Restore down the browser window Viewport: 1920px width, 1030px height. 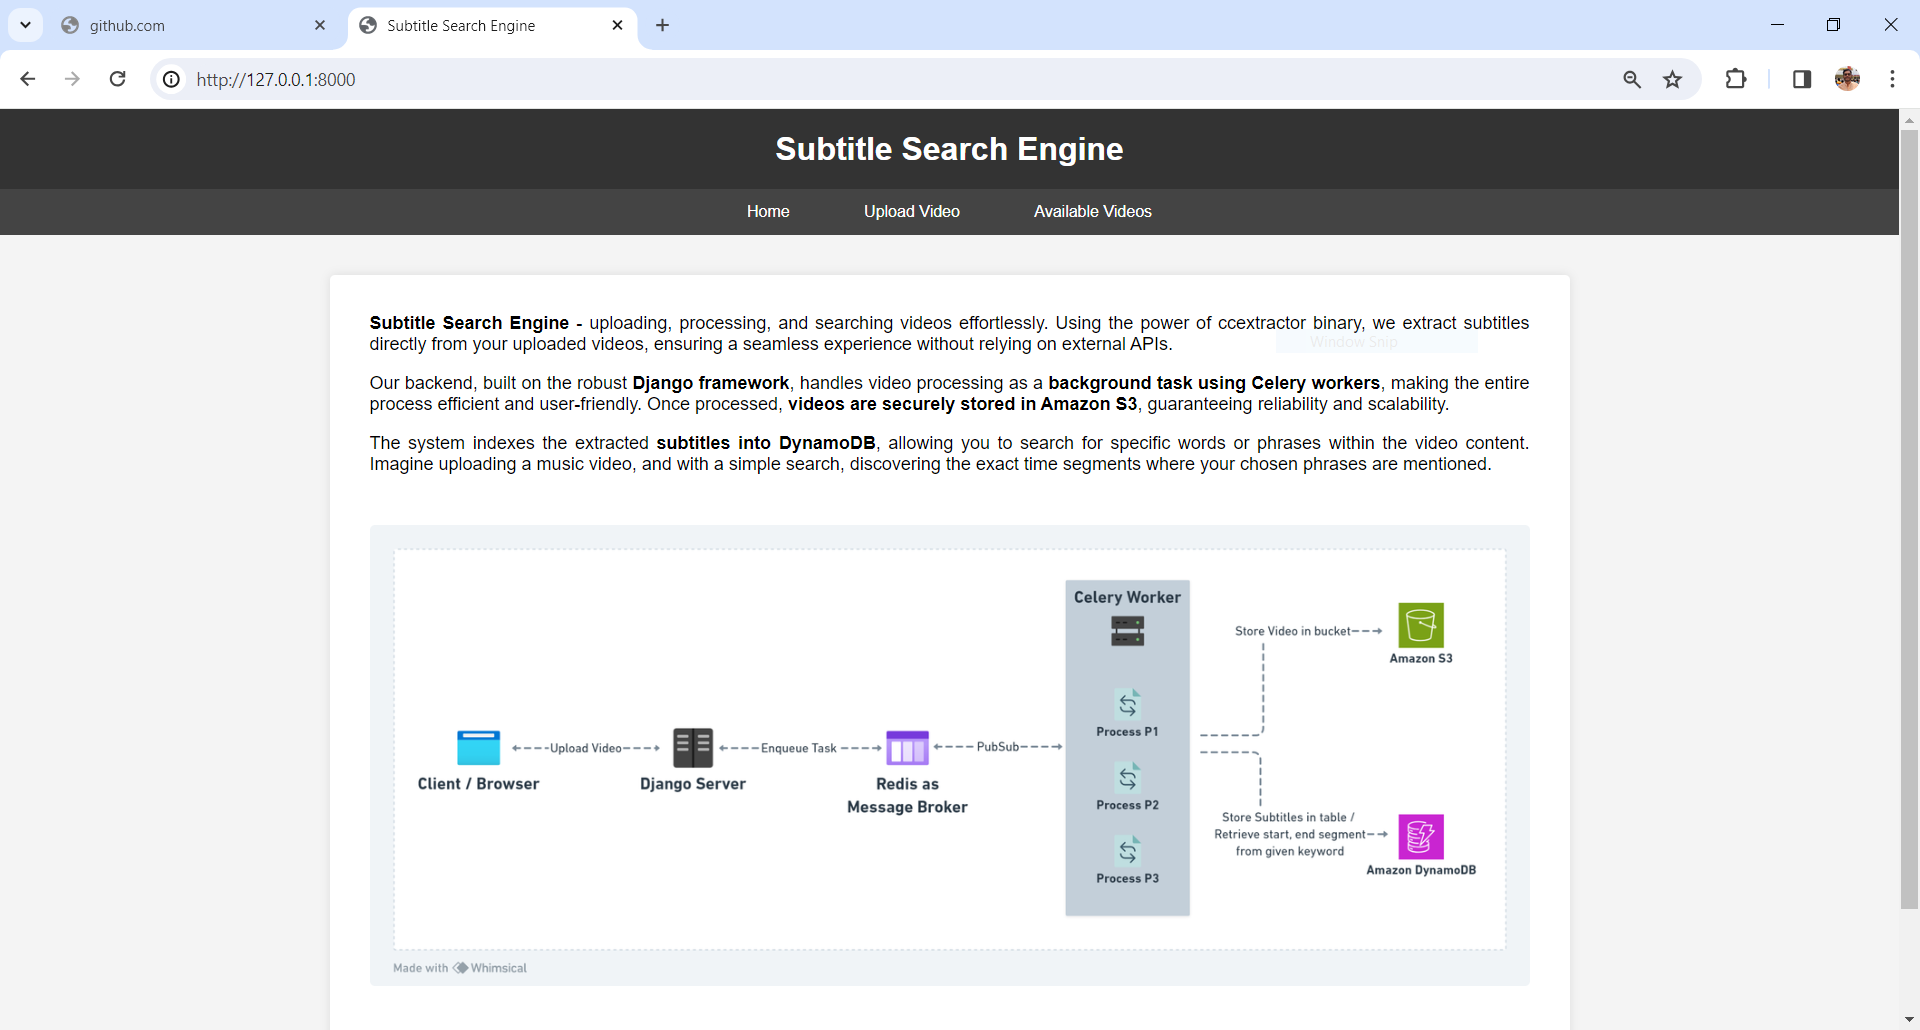[1833, 25]
